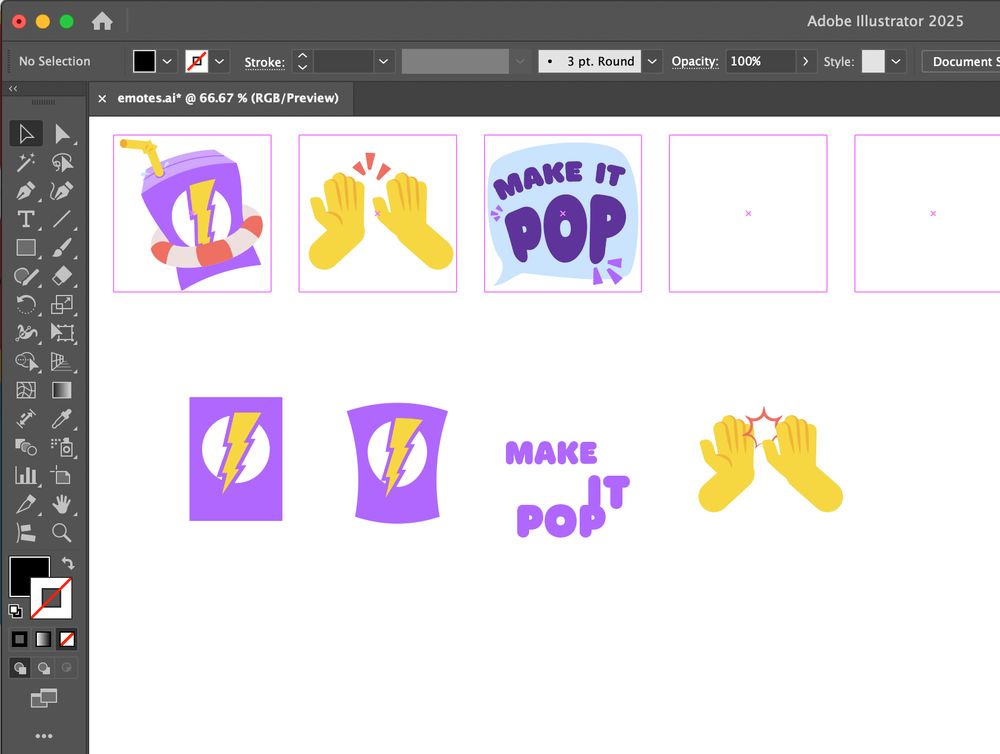This screenshot has height=754, width=1000.
Task: Open graphic Style dropdown arrow
Action: tap(895, 62)
